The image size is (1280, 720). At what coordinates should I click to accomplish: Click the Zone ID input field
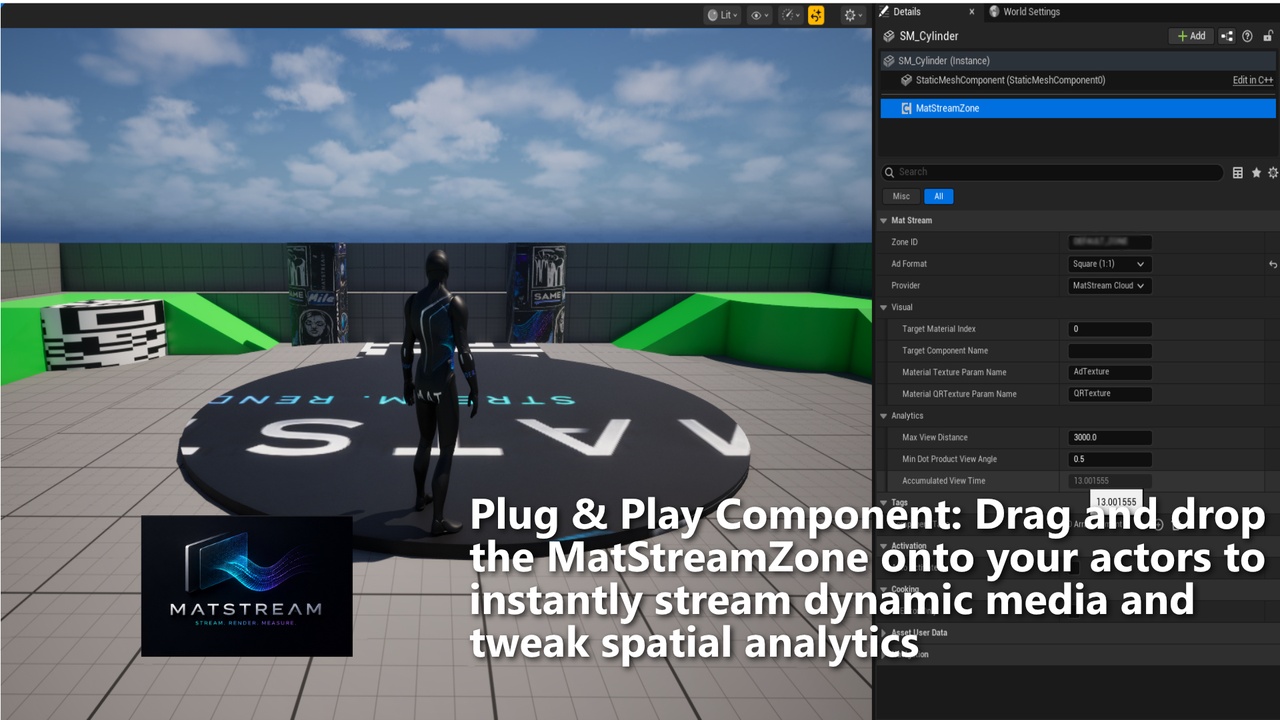click(1110, 242)
